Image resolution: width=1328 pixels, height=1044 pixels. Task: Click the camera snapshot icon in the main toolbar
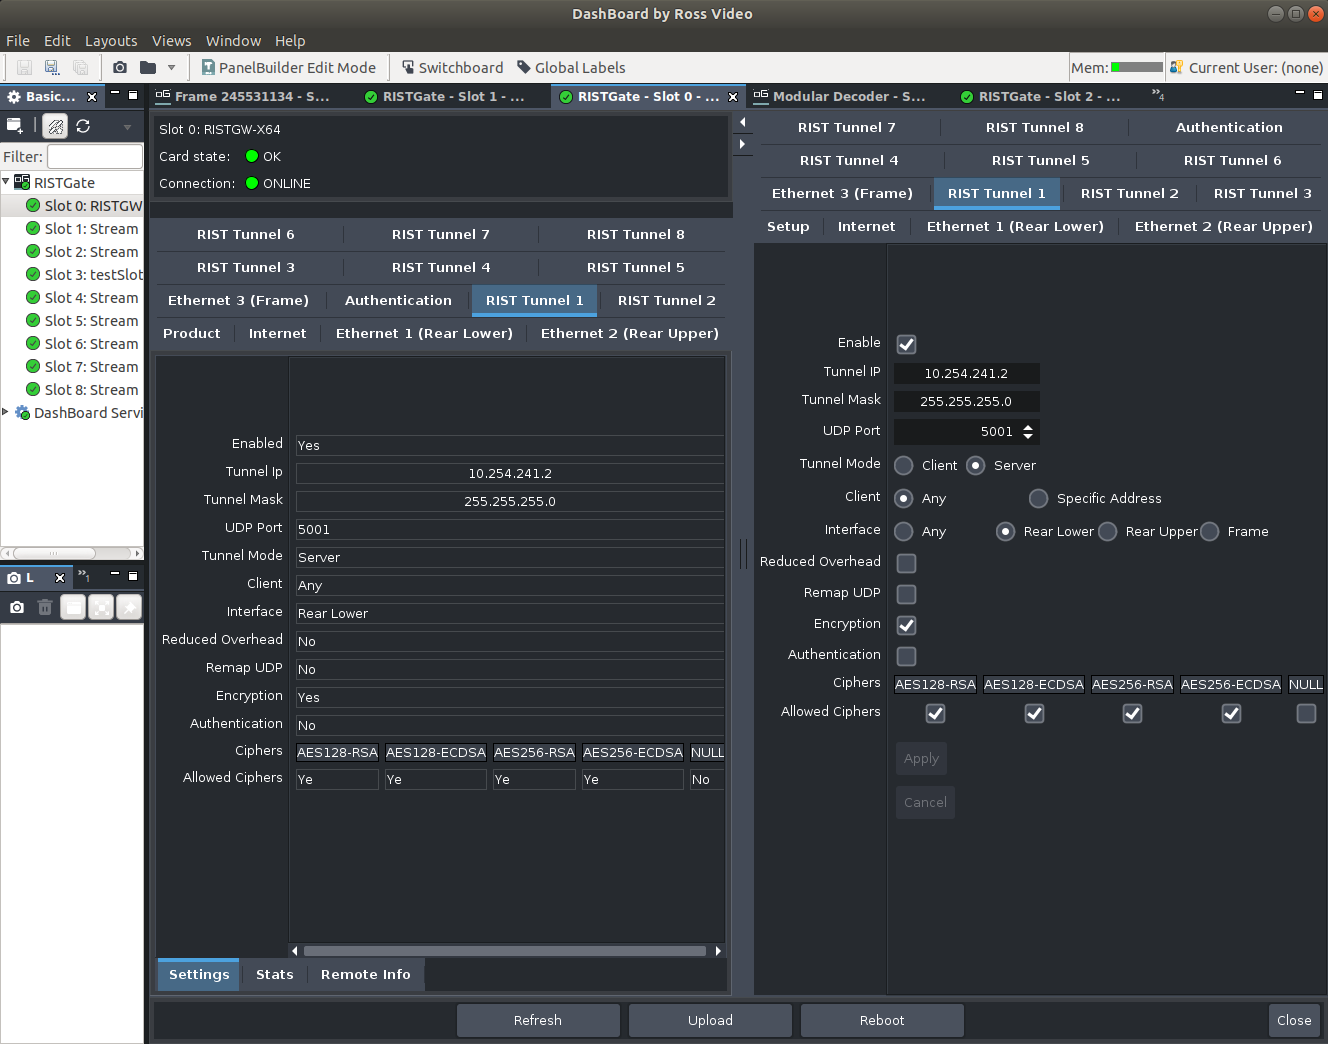pyautogui.click(x=120, y=67)
